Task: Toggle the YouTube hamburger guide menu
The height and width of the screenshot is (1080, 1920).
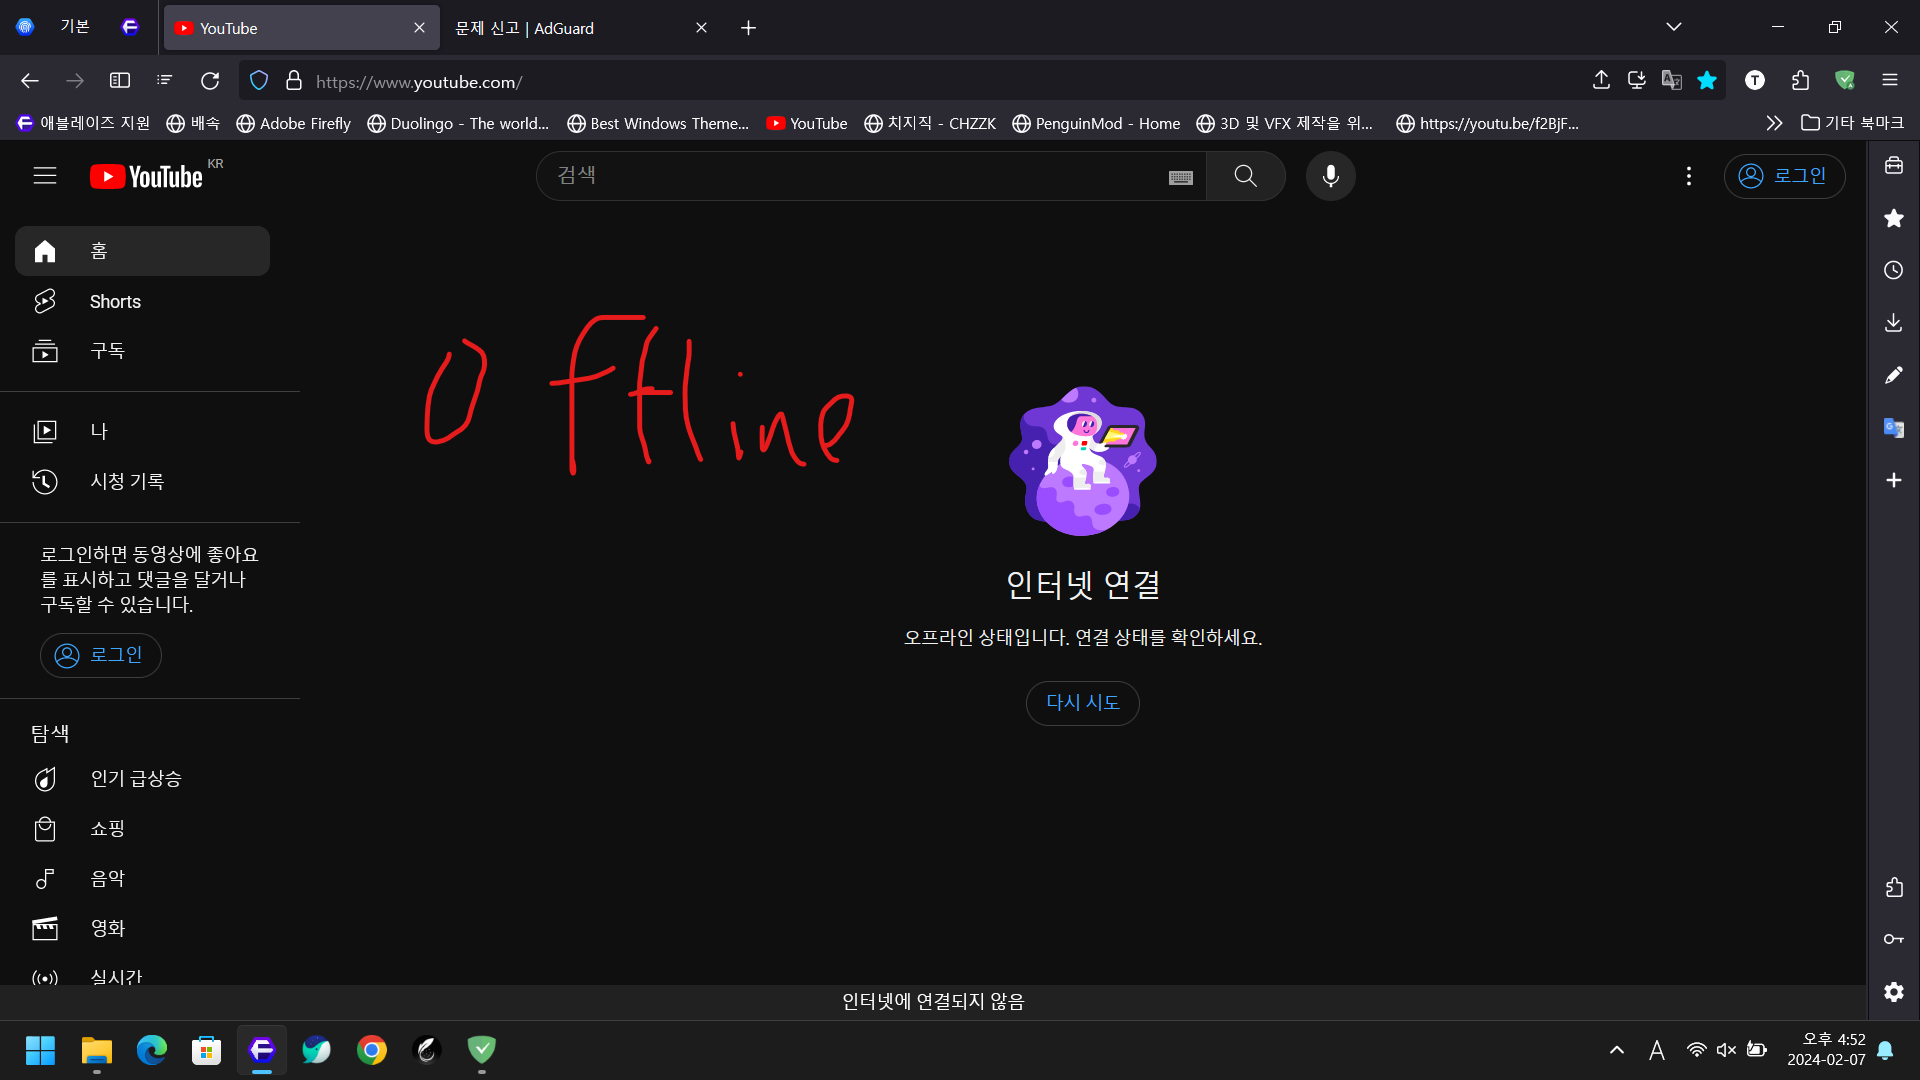Action: (x=45, y=176)
